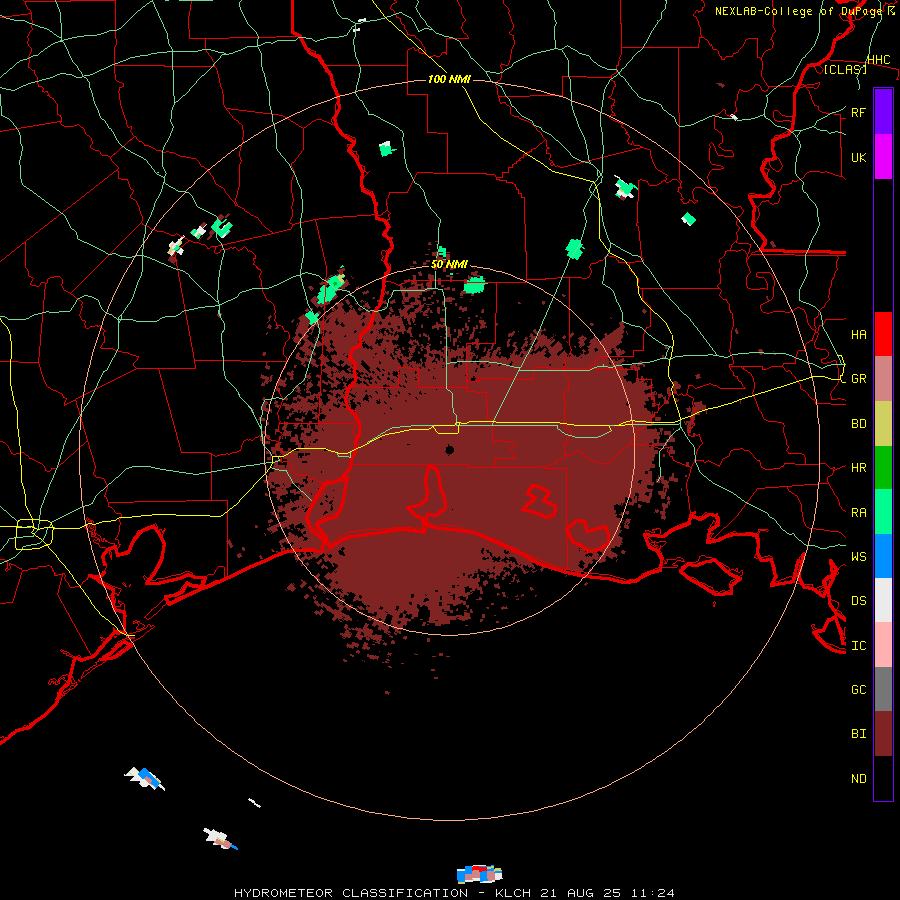Click the BD legend label
Image resolution: width=900 pixels, height=900 pixels.
tap(858, 424)
